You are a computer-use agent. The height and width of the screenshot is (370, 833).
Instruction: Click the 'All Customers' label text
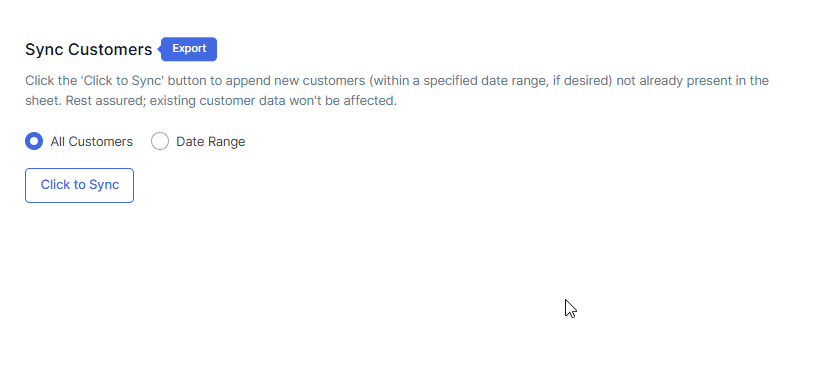(91, 142)
